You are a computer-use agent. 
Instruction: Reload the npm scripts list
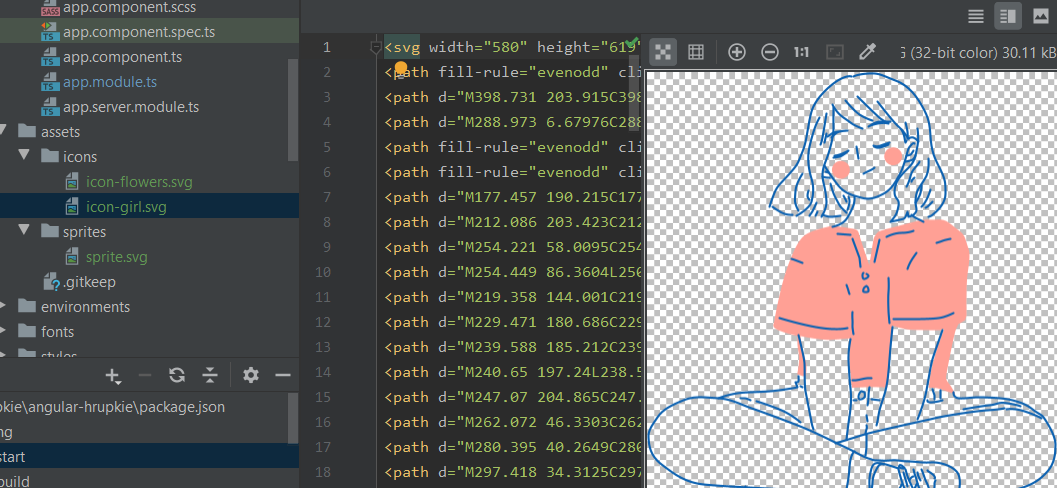pos(177,375)
